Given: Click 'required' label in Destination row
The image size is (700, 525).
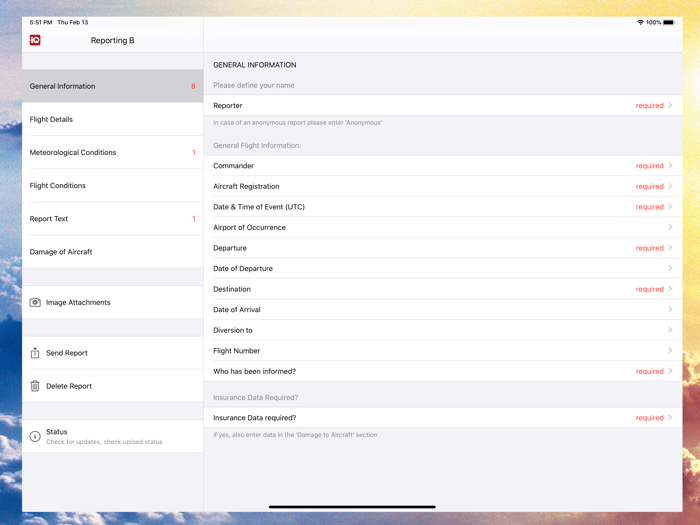Looking at the screenshot, I should pos(650,289).
